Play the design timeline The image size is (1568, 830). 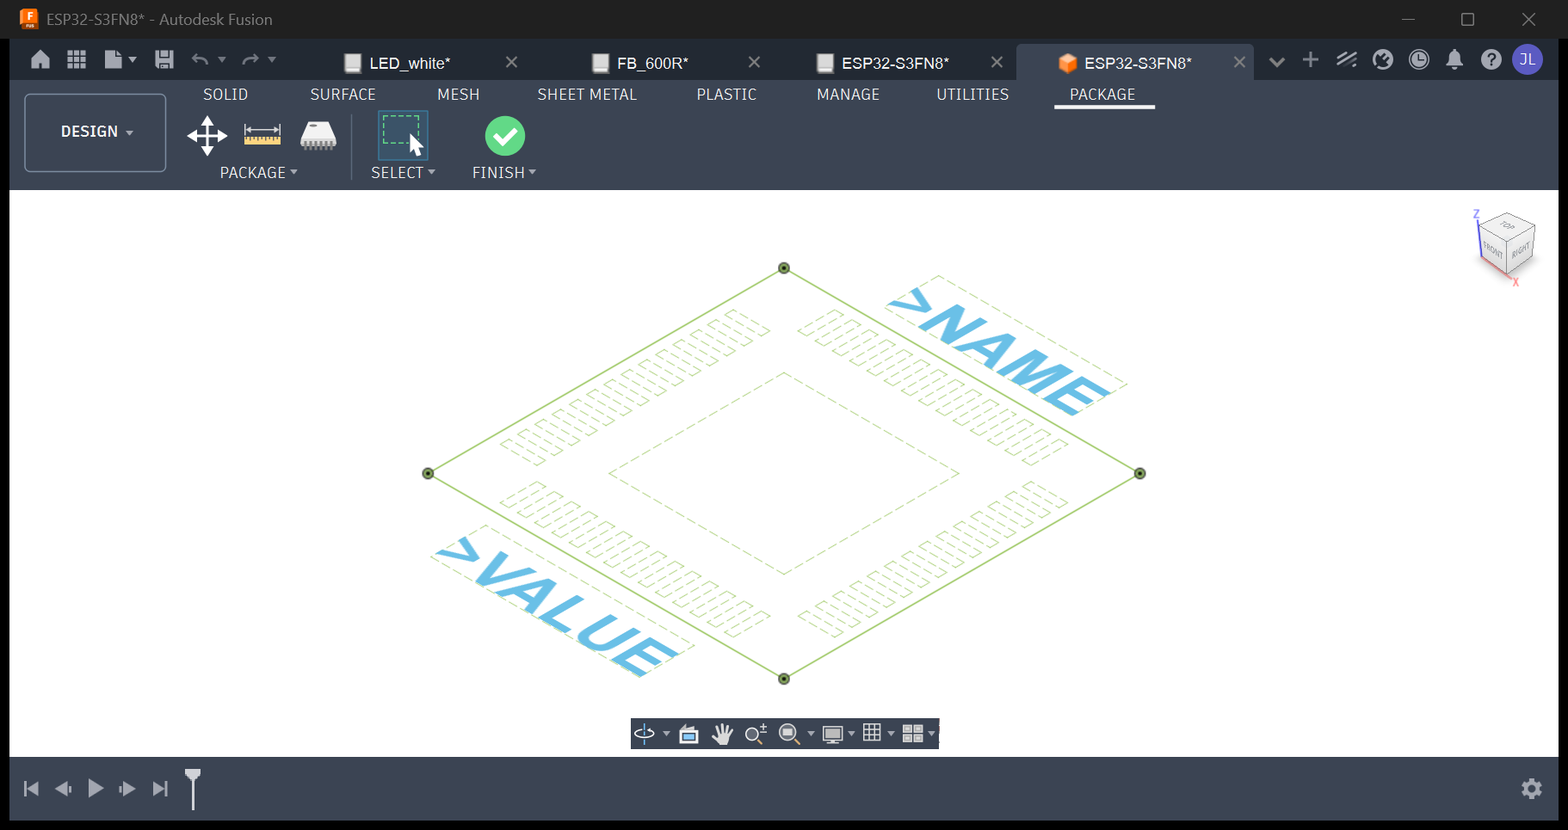pyautogui.click(x=95, y=789)
